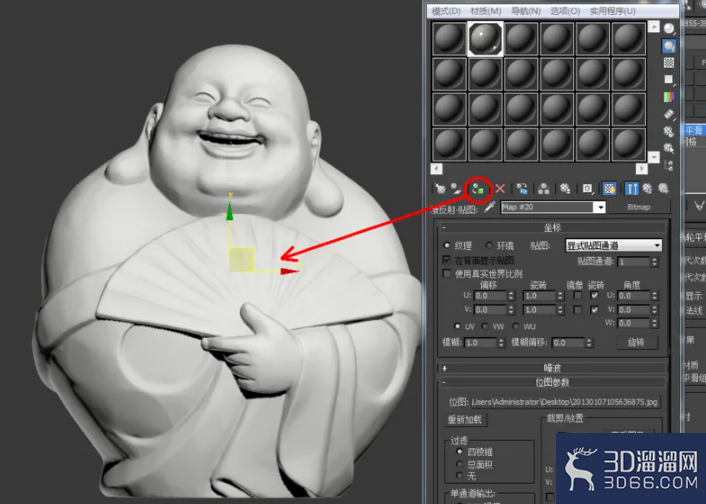Screen dimensions: 706x504
Task: Collapse the 位图参数 rollout
Action: click(x=552, y=382)
